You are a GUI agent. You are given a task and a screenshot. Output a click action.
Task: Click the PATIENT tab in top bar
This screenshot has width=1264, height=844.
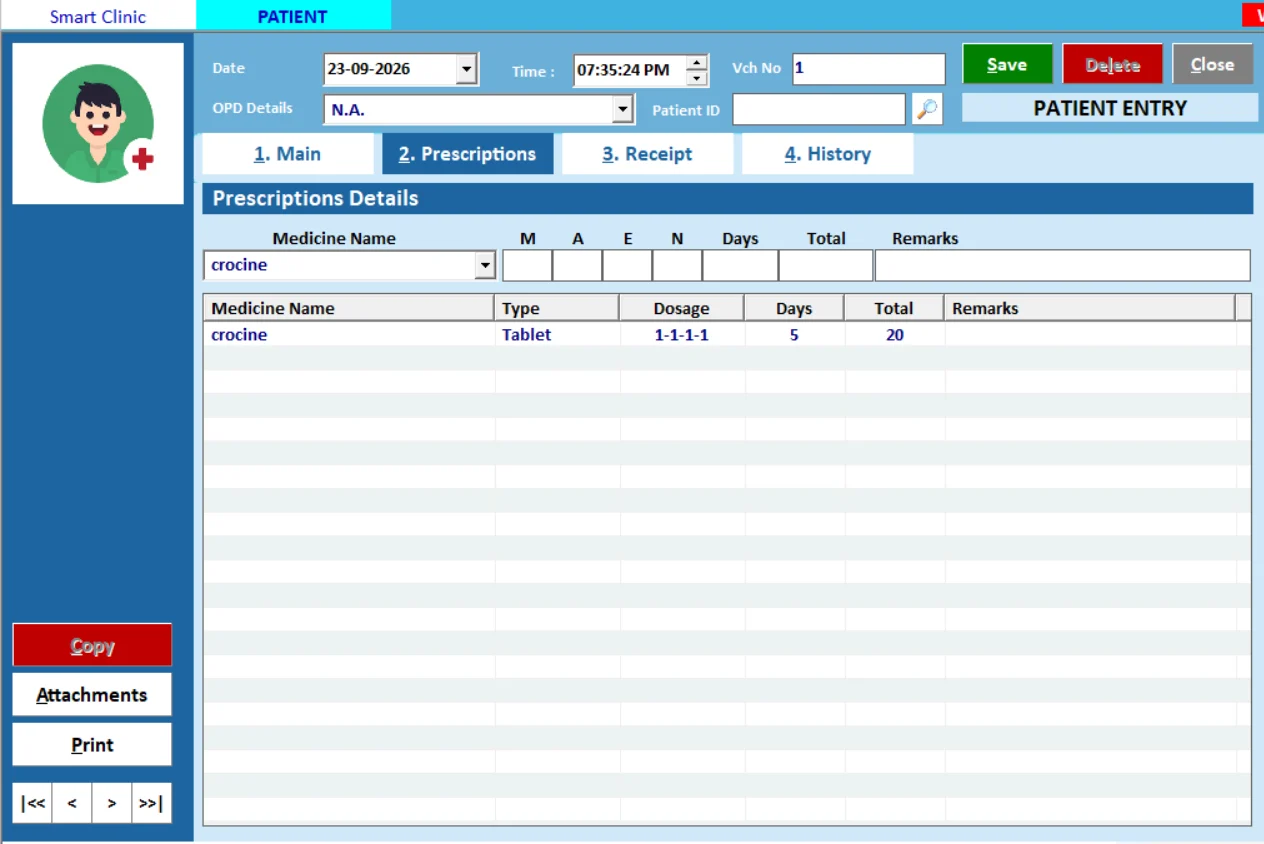pyautogui.click(x=293, y=16)
